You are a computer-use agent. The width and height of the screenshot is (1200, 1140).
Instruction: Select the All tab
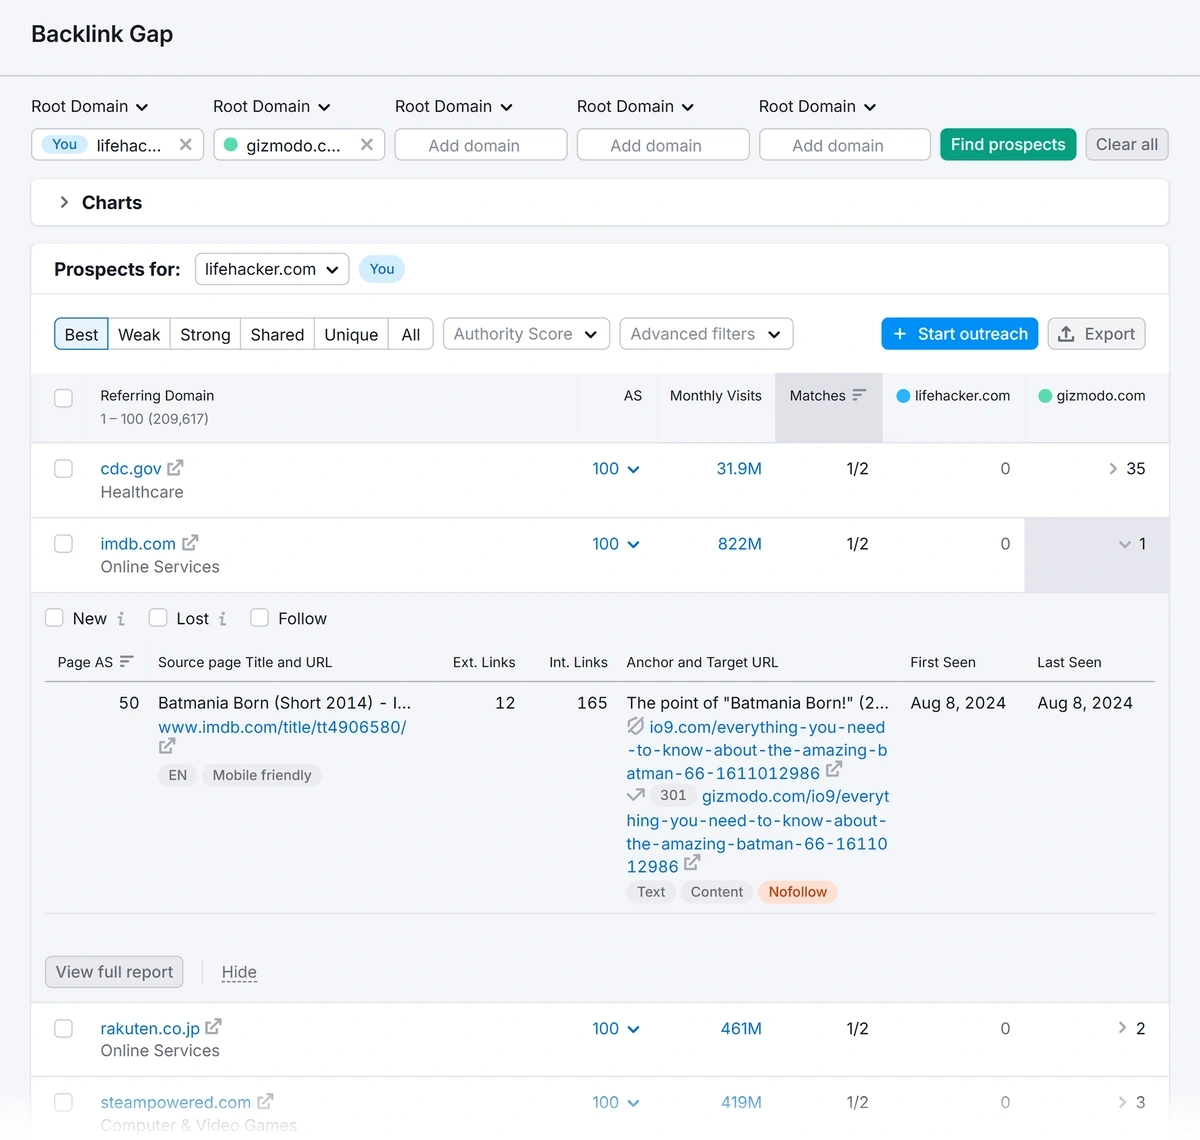[x=411, y=334]
